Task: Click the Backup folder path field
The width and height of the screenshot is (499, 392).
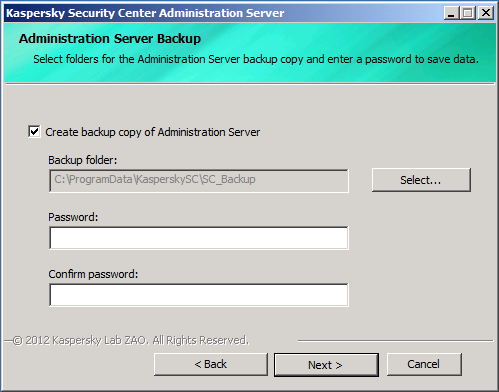Action: tap(199, 181)
